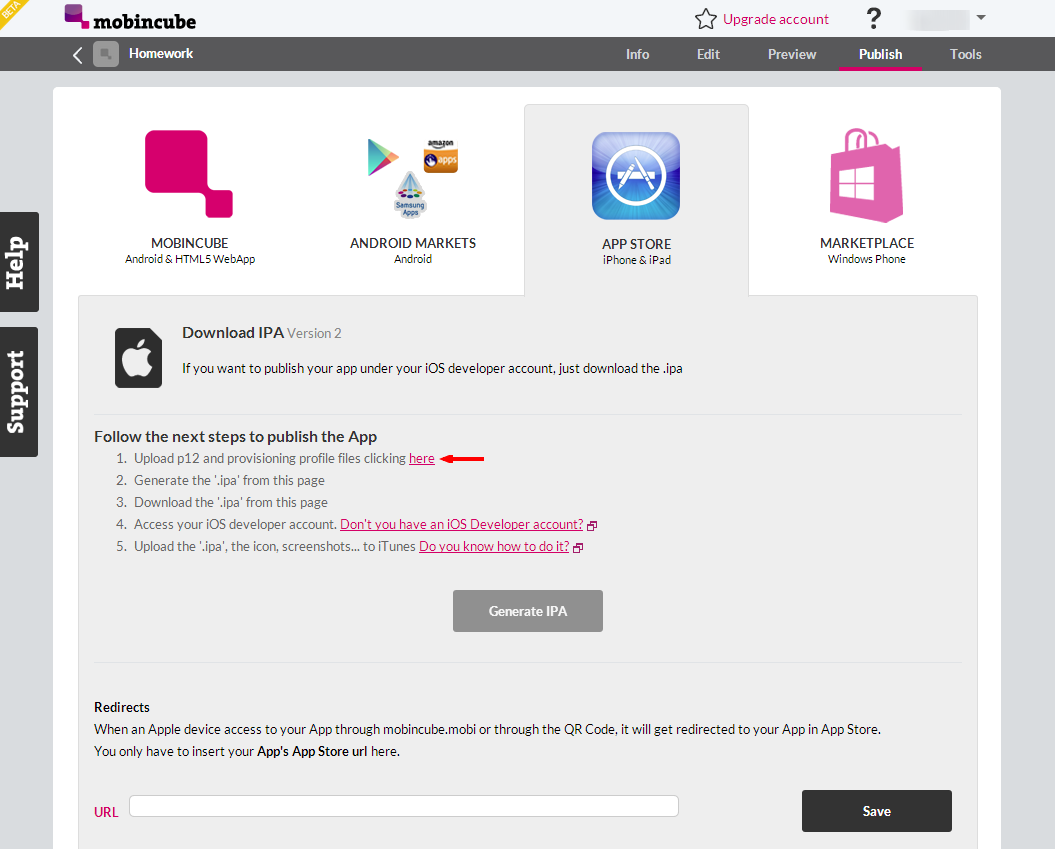Open the question mark help icon
This screenshot has width=1055, height=849.
[873, 18]
